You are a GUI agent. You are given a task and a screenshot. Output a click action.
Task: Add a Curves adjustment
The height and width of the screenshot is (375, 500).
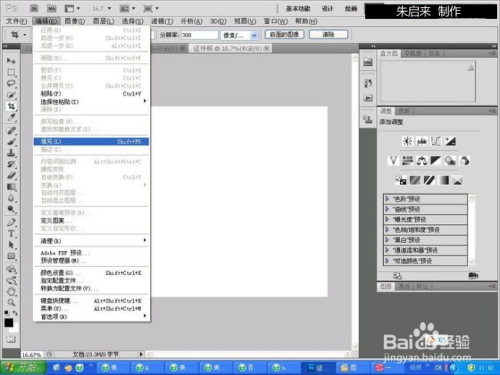point(436,141)
